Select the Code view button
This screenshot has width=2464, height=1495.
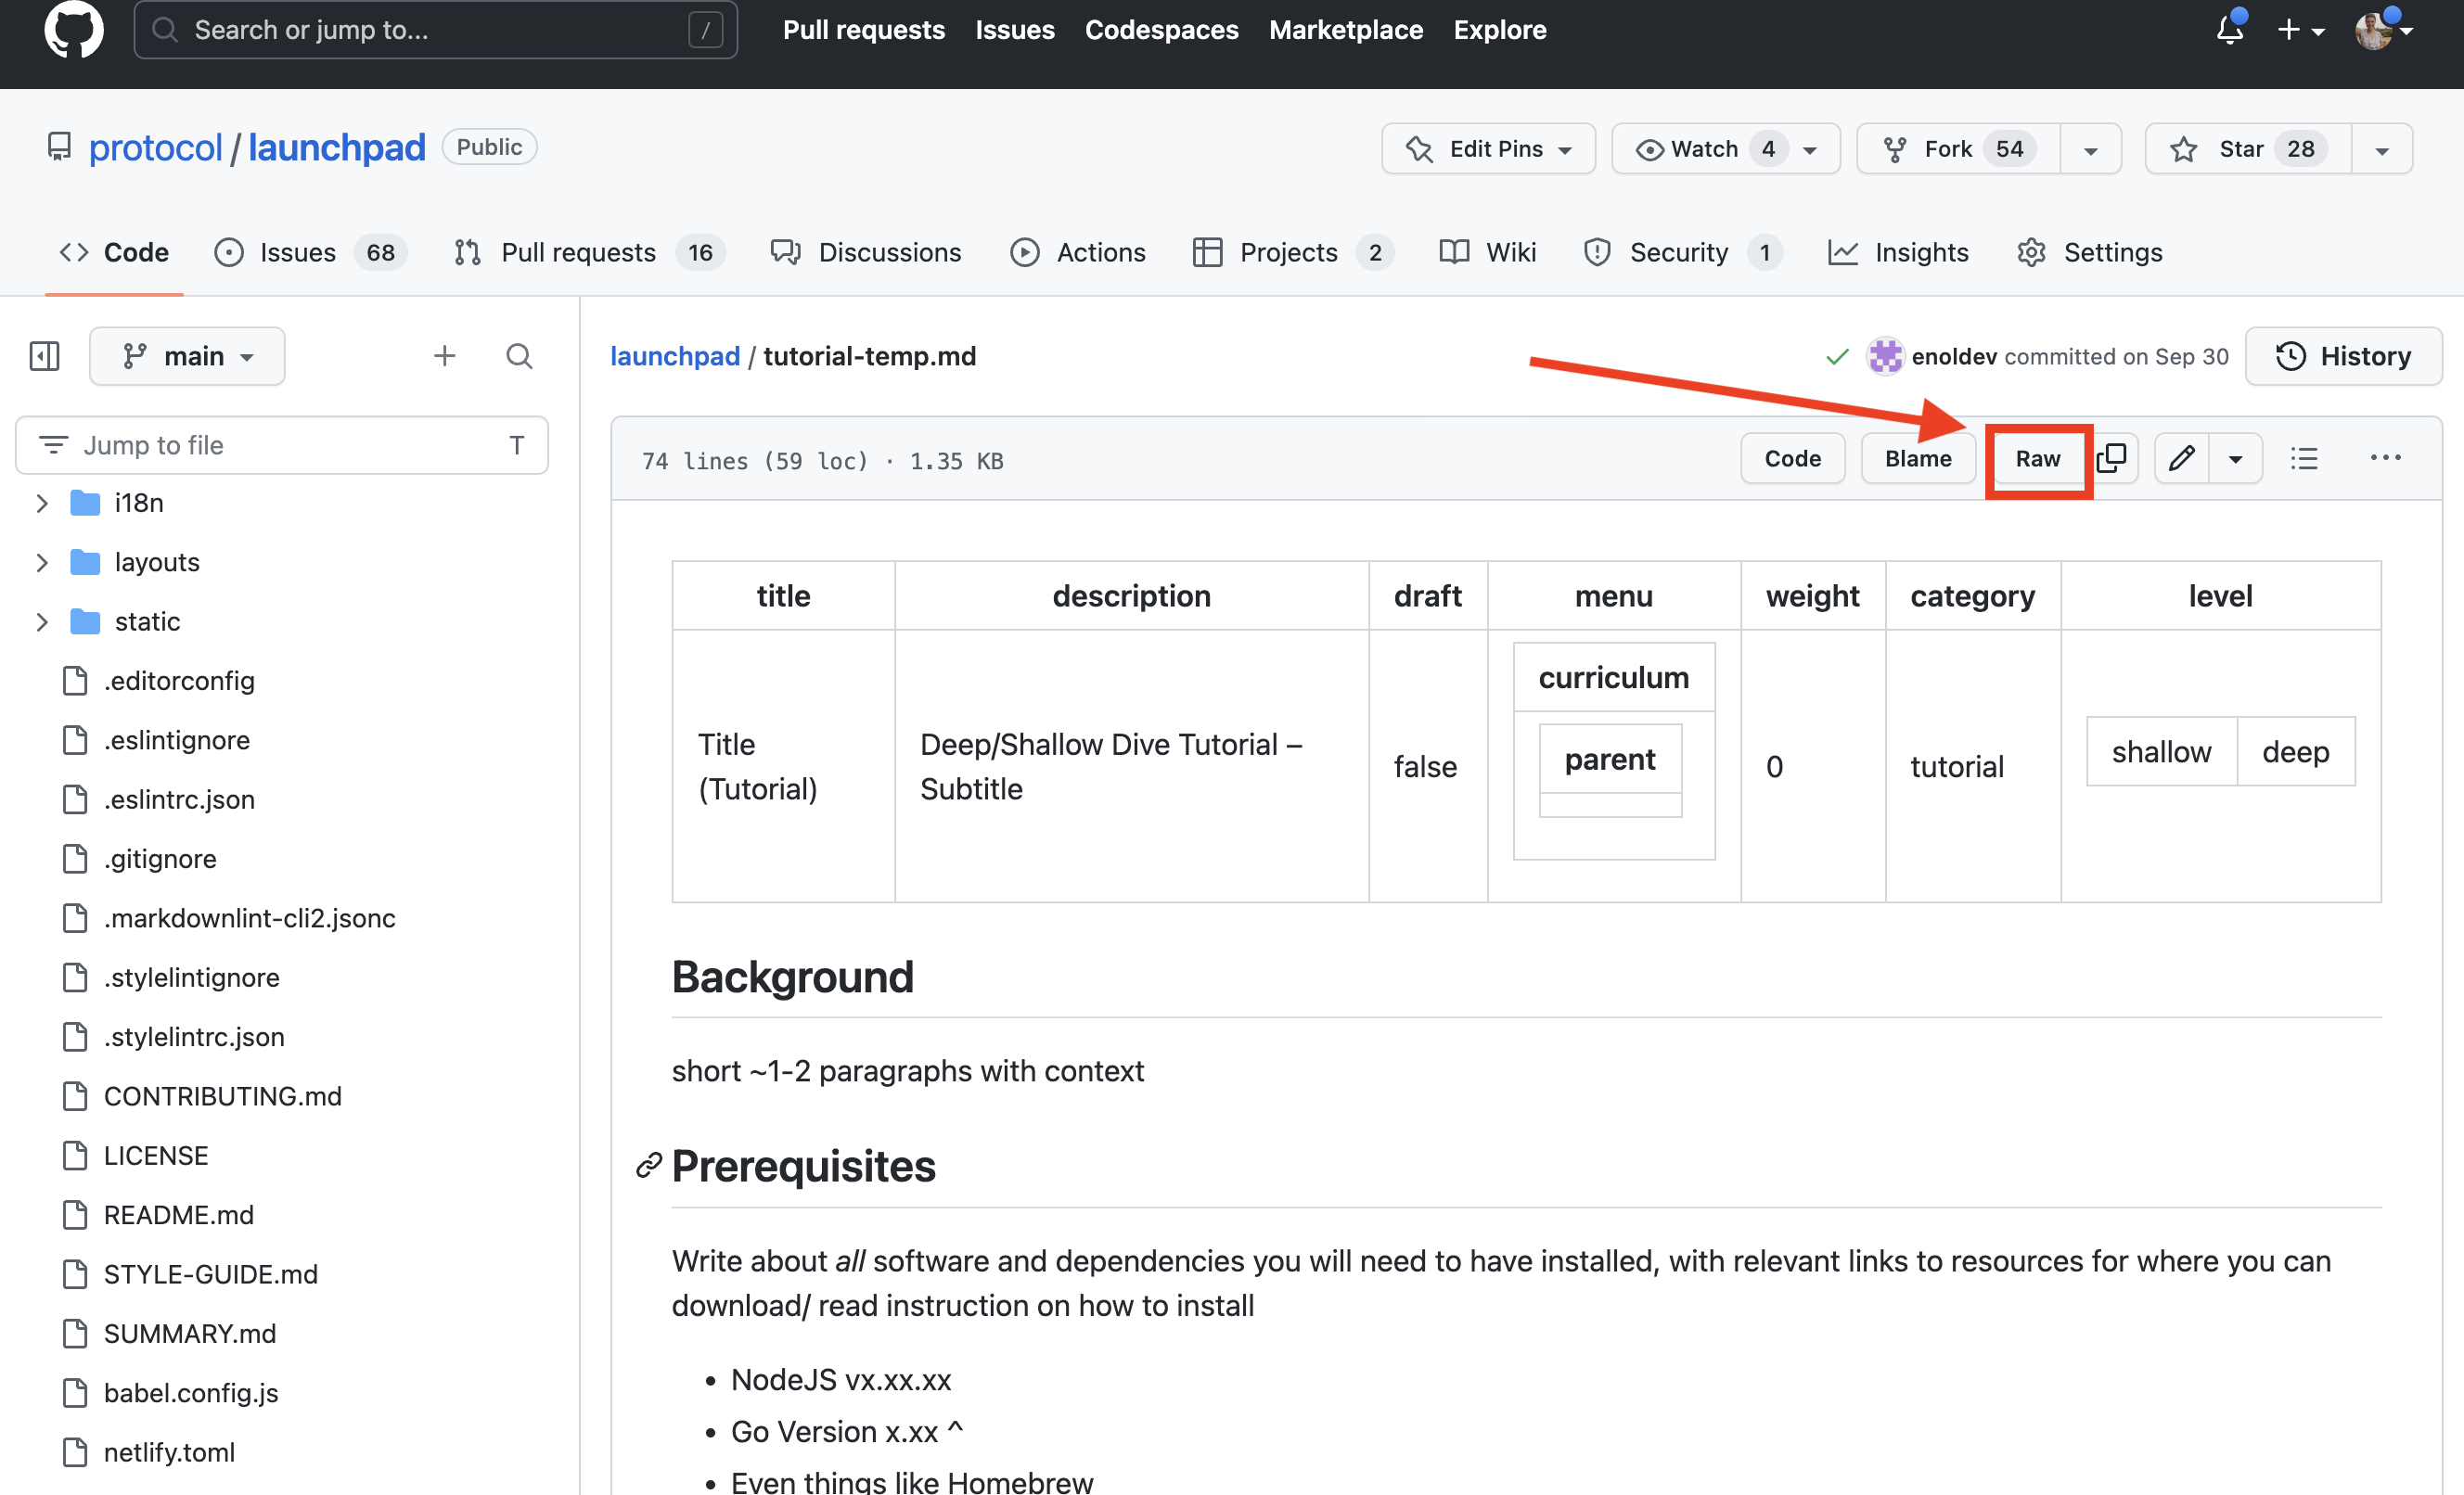coord(1792,458)
